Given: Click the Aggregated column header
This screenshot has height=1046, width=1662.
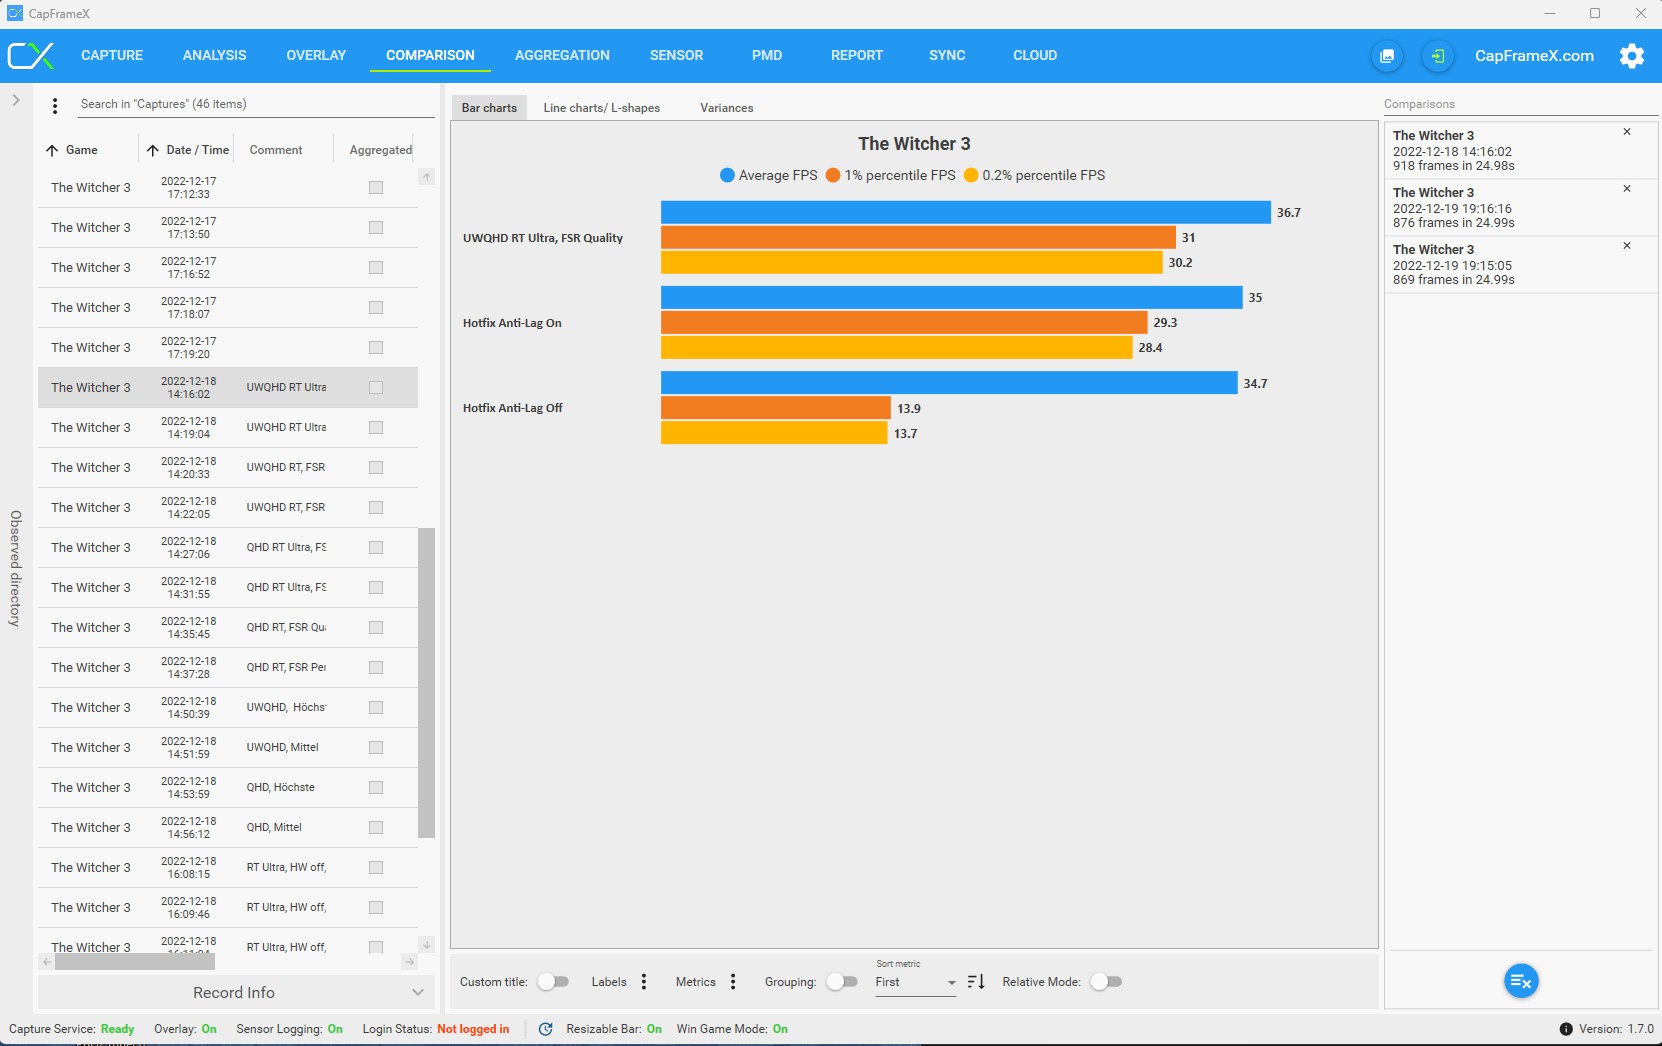Looking at the screenshot, I should (381, 150).
